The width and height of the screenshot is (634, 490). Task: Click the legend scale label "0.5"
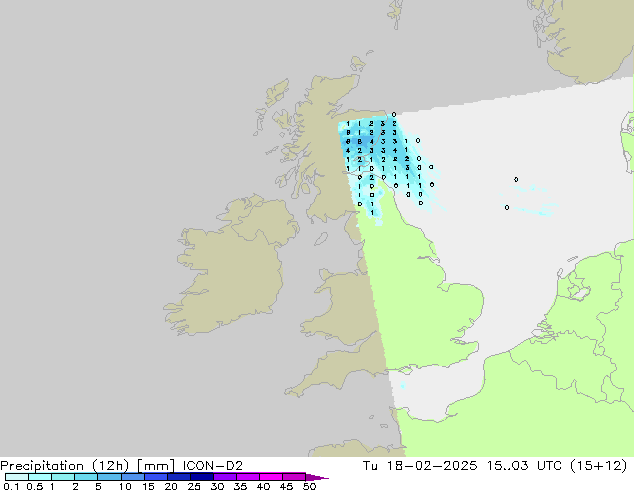coord(34,486)
